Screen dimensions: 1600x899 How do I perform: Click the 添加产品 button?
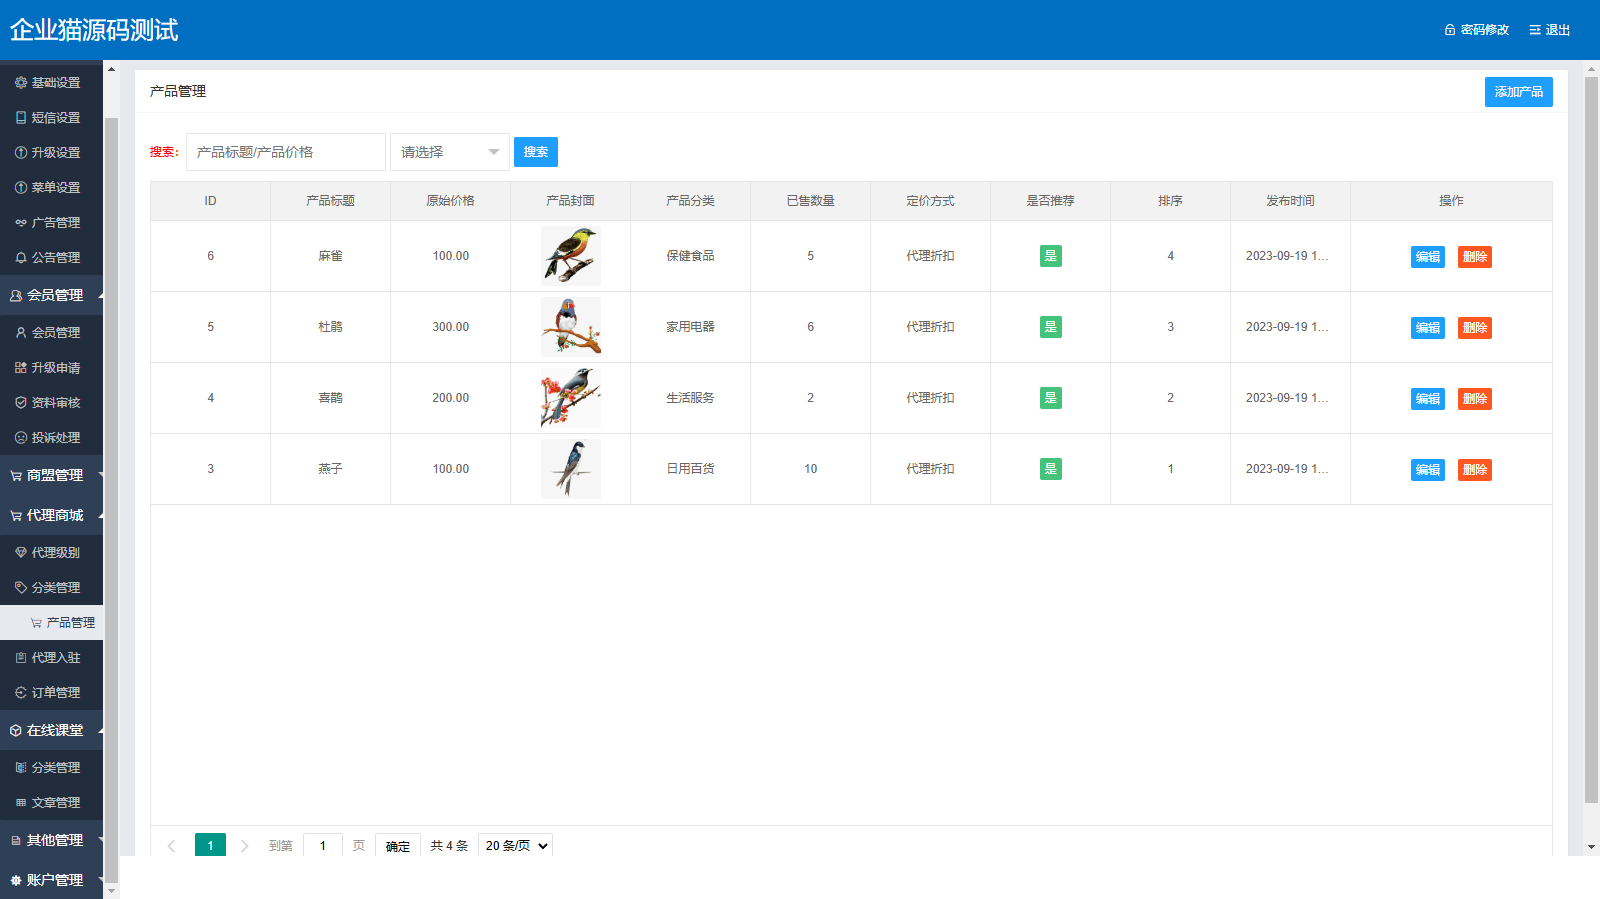[1518, 92]
